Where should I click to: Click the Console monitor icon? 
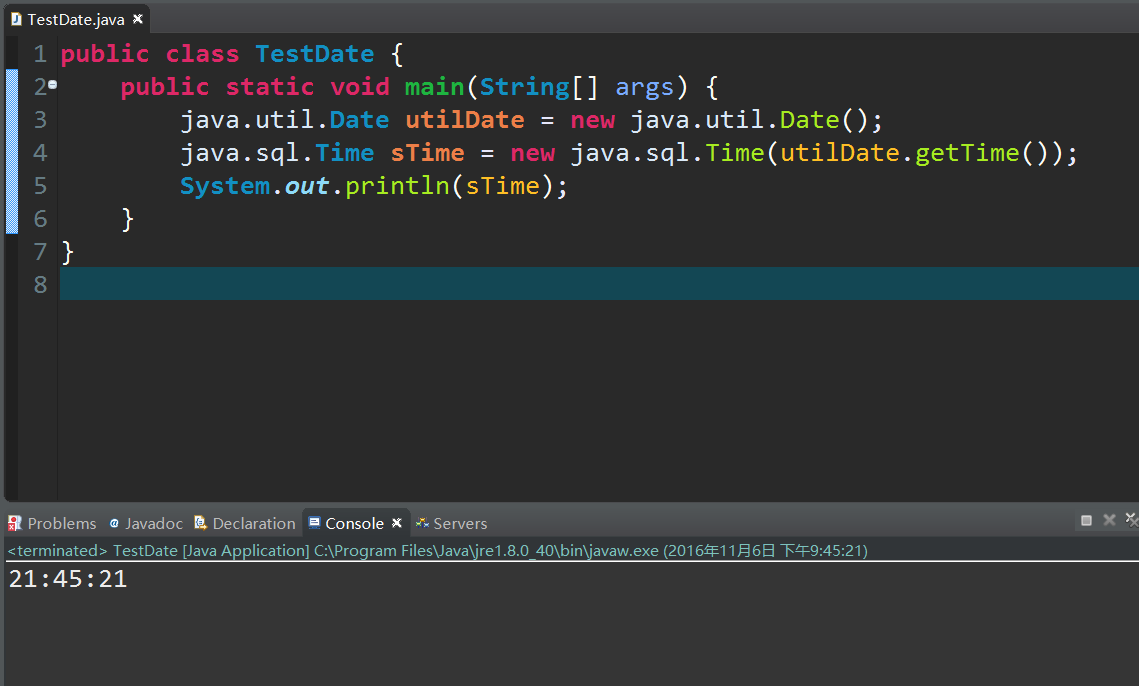point(315,522)
